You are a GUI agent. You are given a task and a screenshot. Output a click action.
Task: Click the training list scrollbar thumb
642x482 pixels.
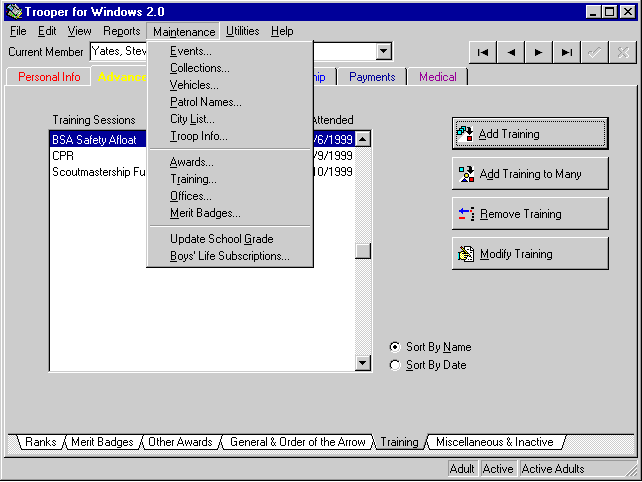(363, 251)
